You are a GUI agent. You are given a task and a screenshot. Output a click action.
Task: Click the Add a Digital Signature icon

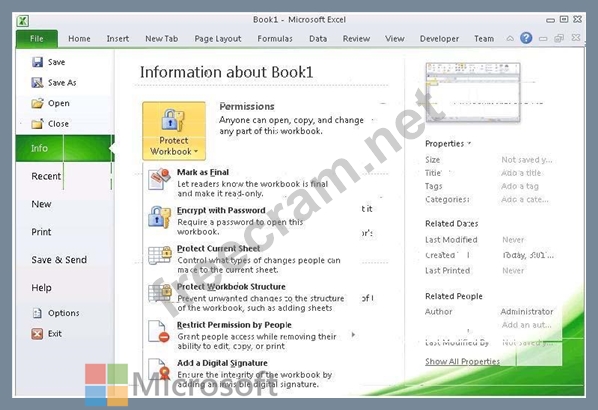[x=159, y=369]
